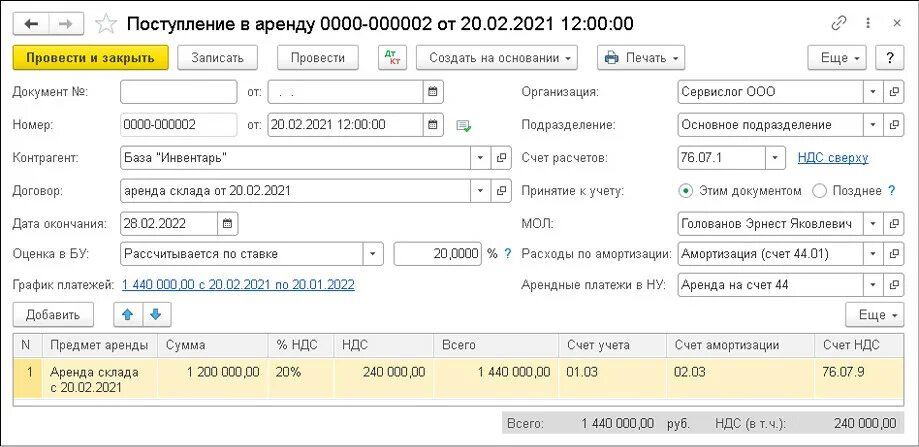Click Провести и закрыть button
The height and width of the screenshot is (447, 919).
coord(90,58)
